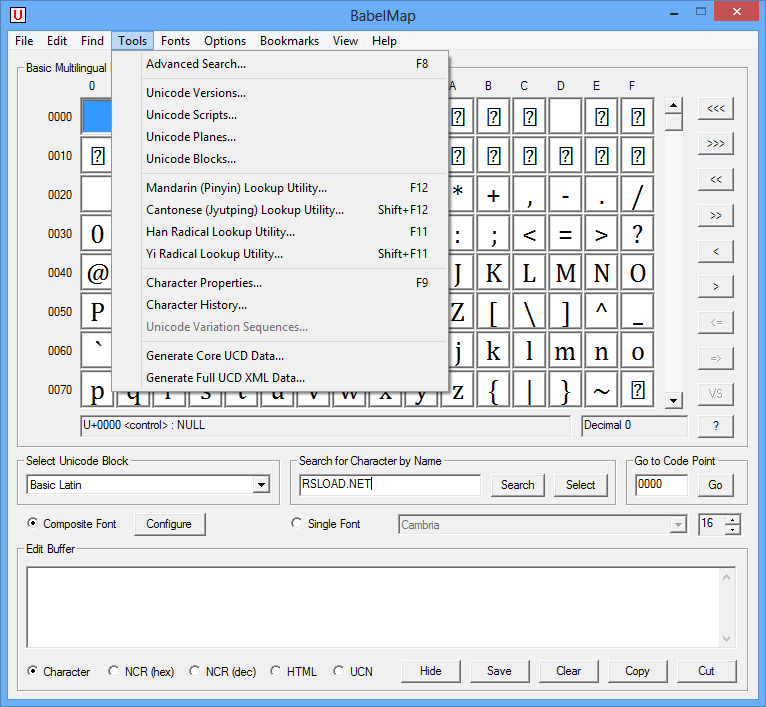Open the Bookmarks menu

[x=289, y=41]
